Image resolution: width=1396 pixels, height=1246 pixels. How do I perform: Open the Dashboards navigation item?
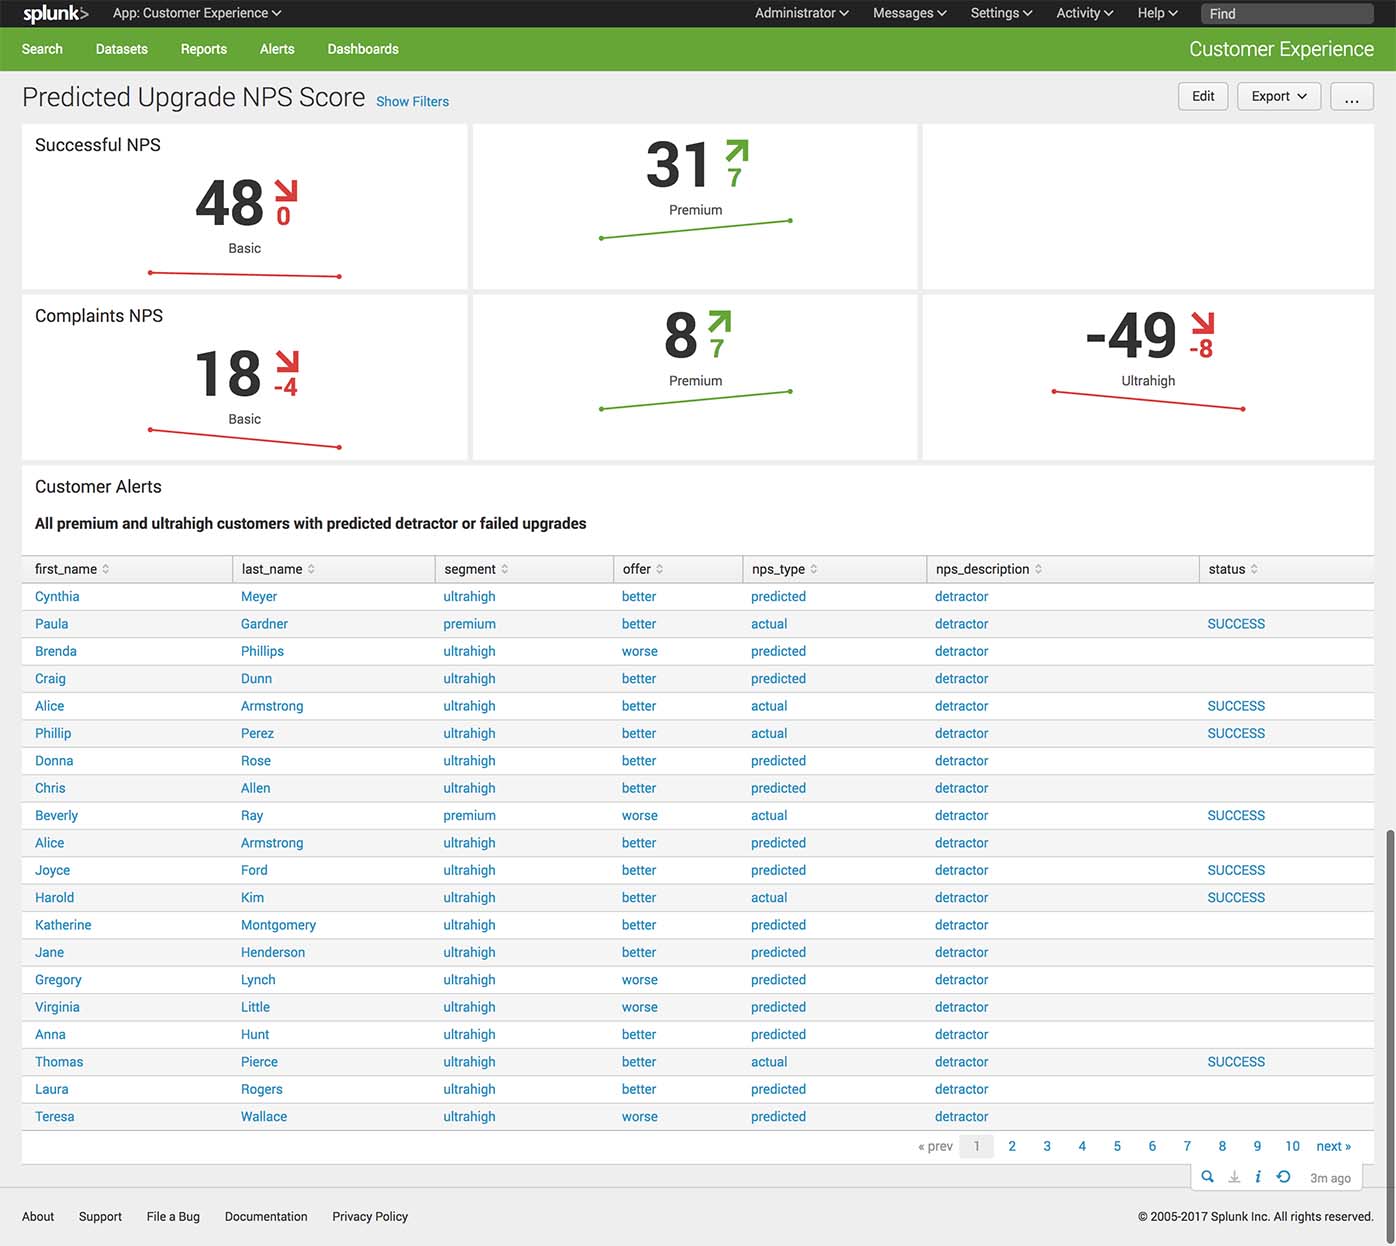(362, 48)
